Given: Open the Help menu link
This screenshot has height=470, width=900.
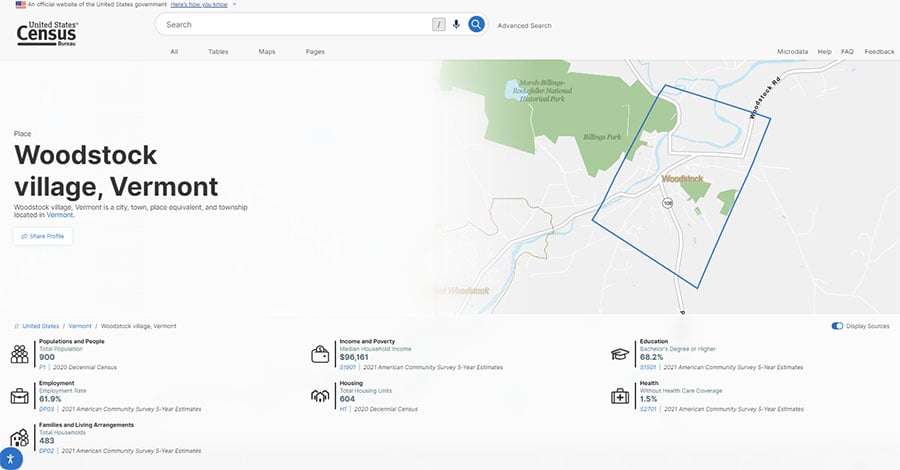Looking at the screenshot, I should pyautogui.click(x=825, y=52).
